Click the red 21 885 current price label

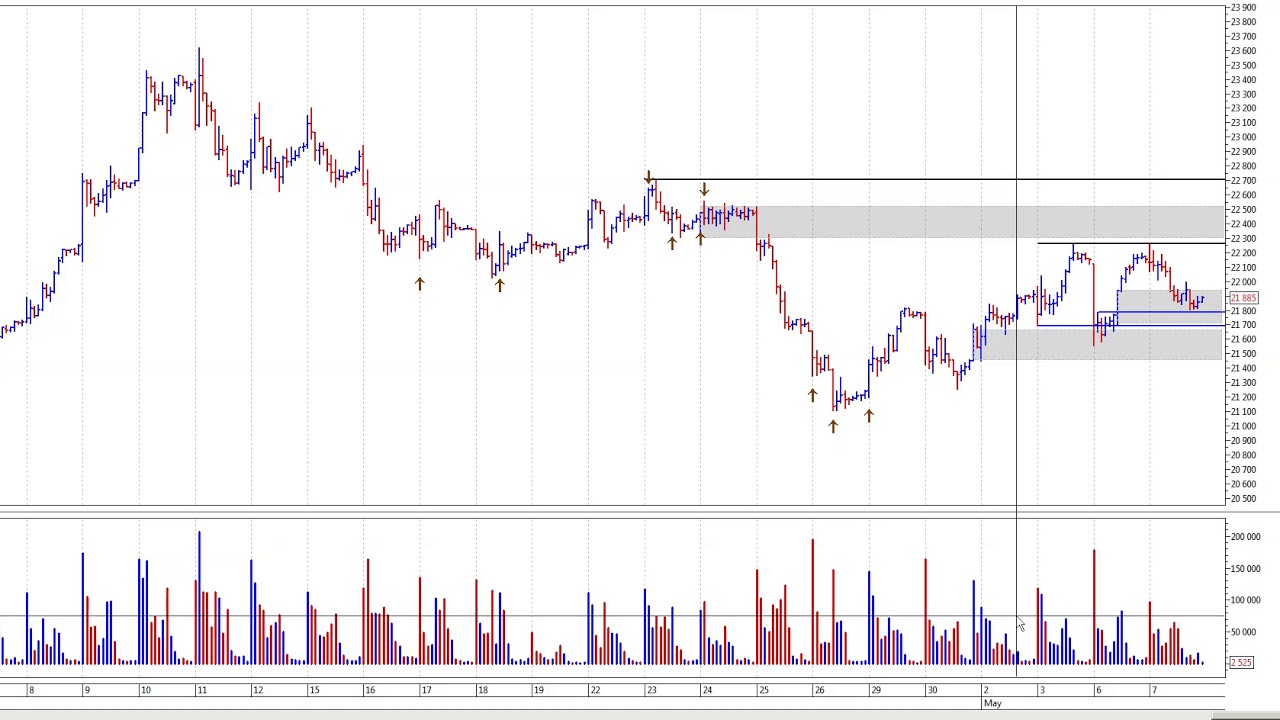click(1242, 298)
